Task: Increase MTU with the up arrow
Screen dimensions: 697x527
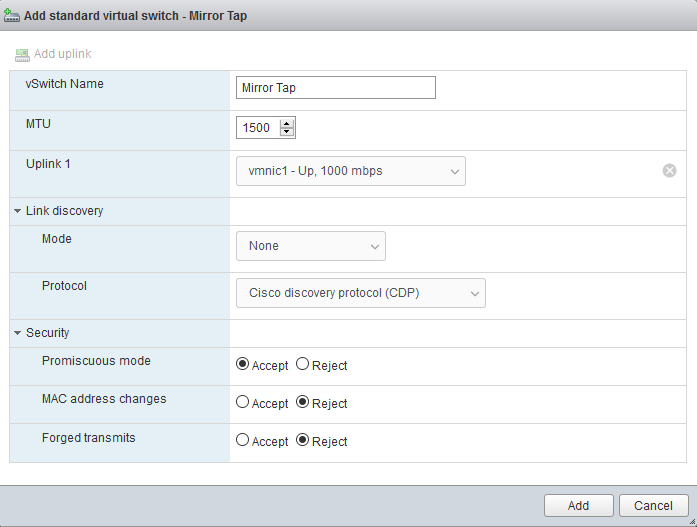Action: pos(288,123)
